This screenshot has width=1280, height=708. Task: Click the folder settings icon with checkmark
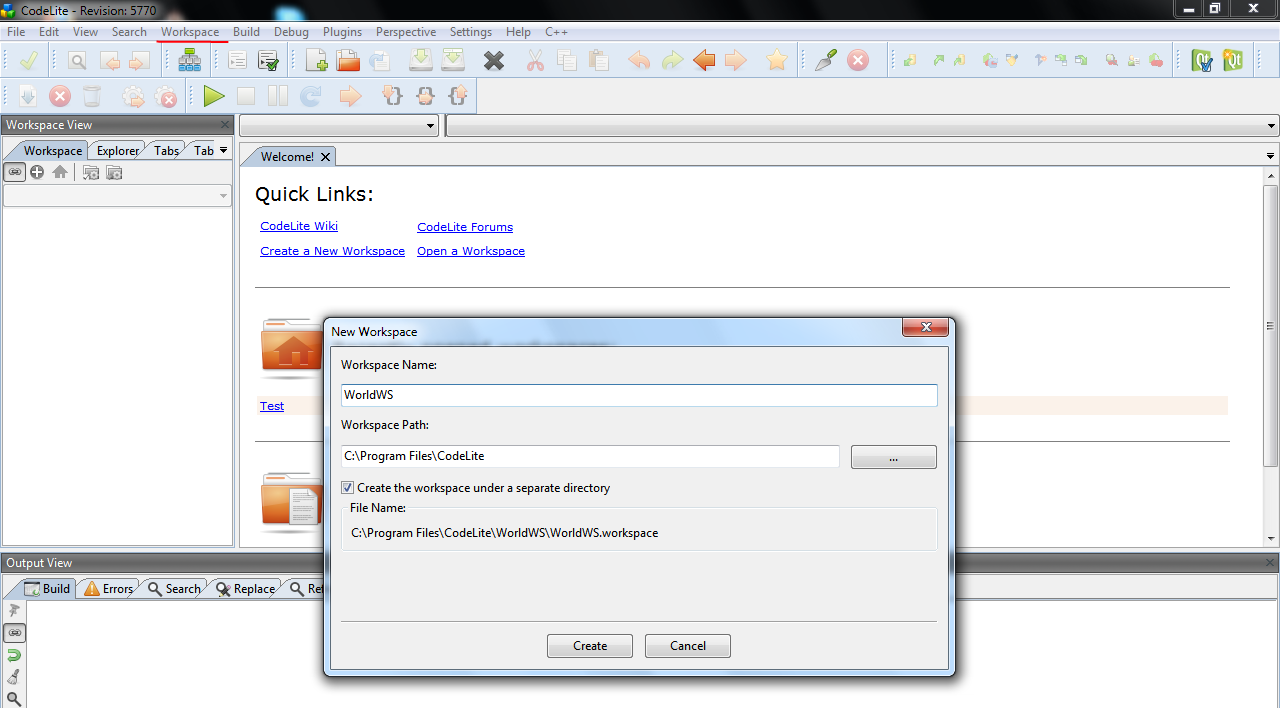[91, 172]
